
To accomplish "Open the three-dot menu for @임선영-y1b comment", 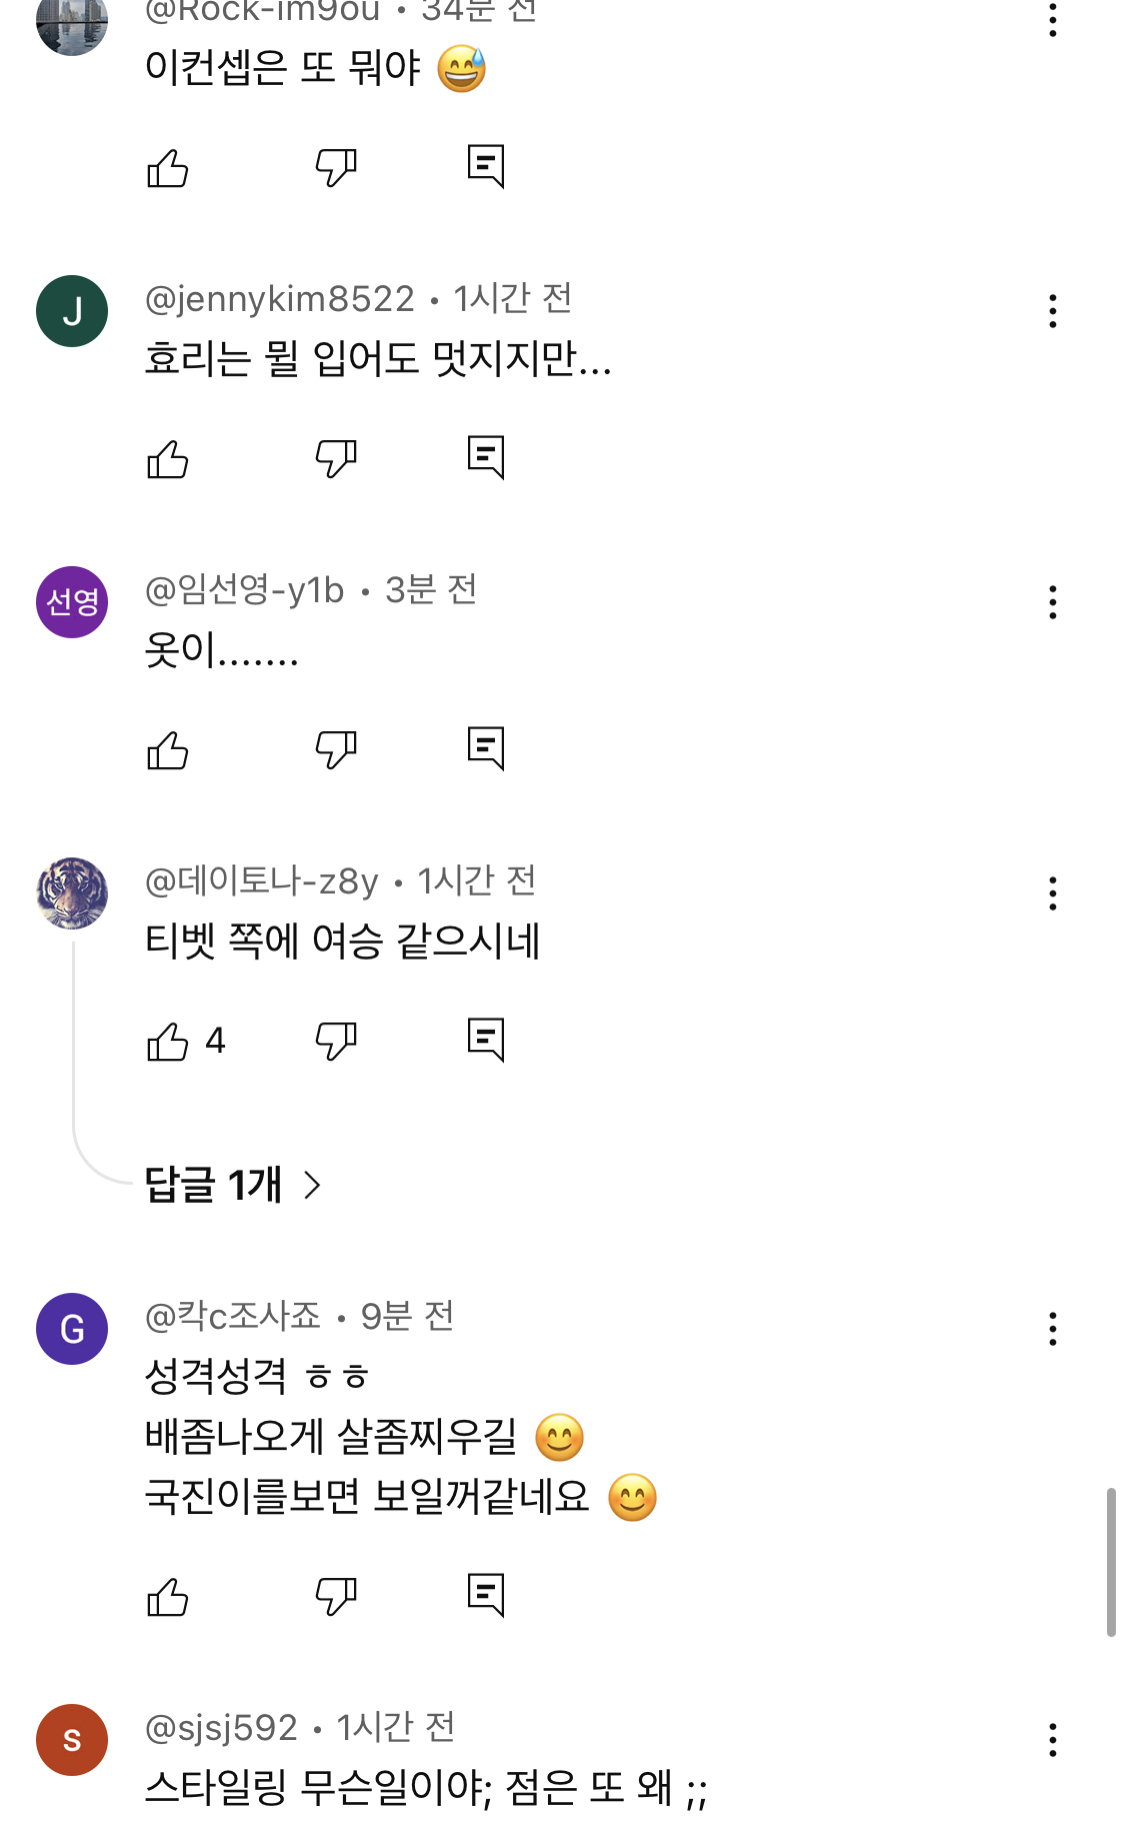I will [1053, 602].
